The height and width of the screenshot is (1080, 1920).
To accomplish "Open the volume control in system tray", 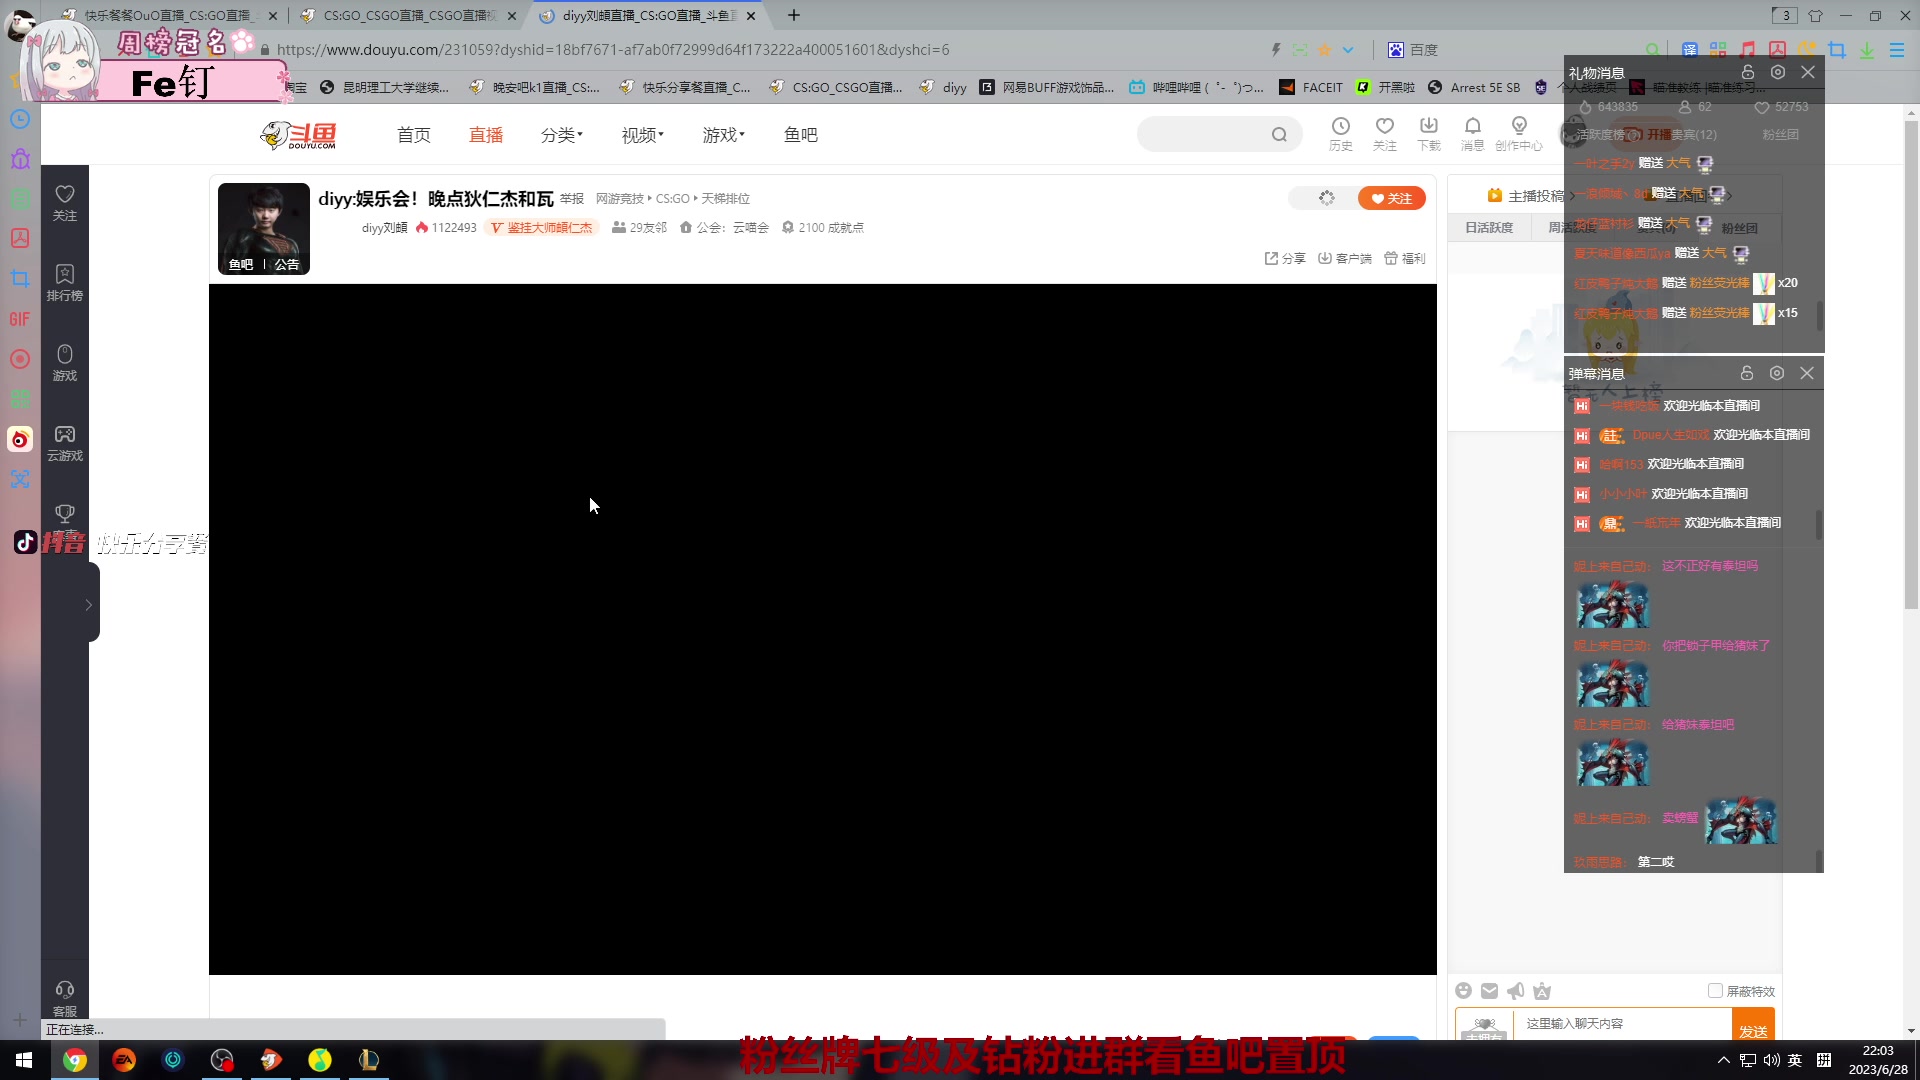I will click(1771, 1060).
